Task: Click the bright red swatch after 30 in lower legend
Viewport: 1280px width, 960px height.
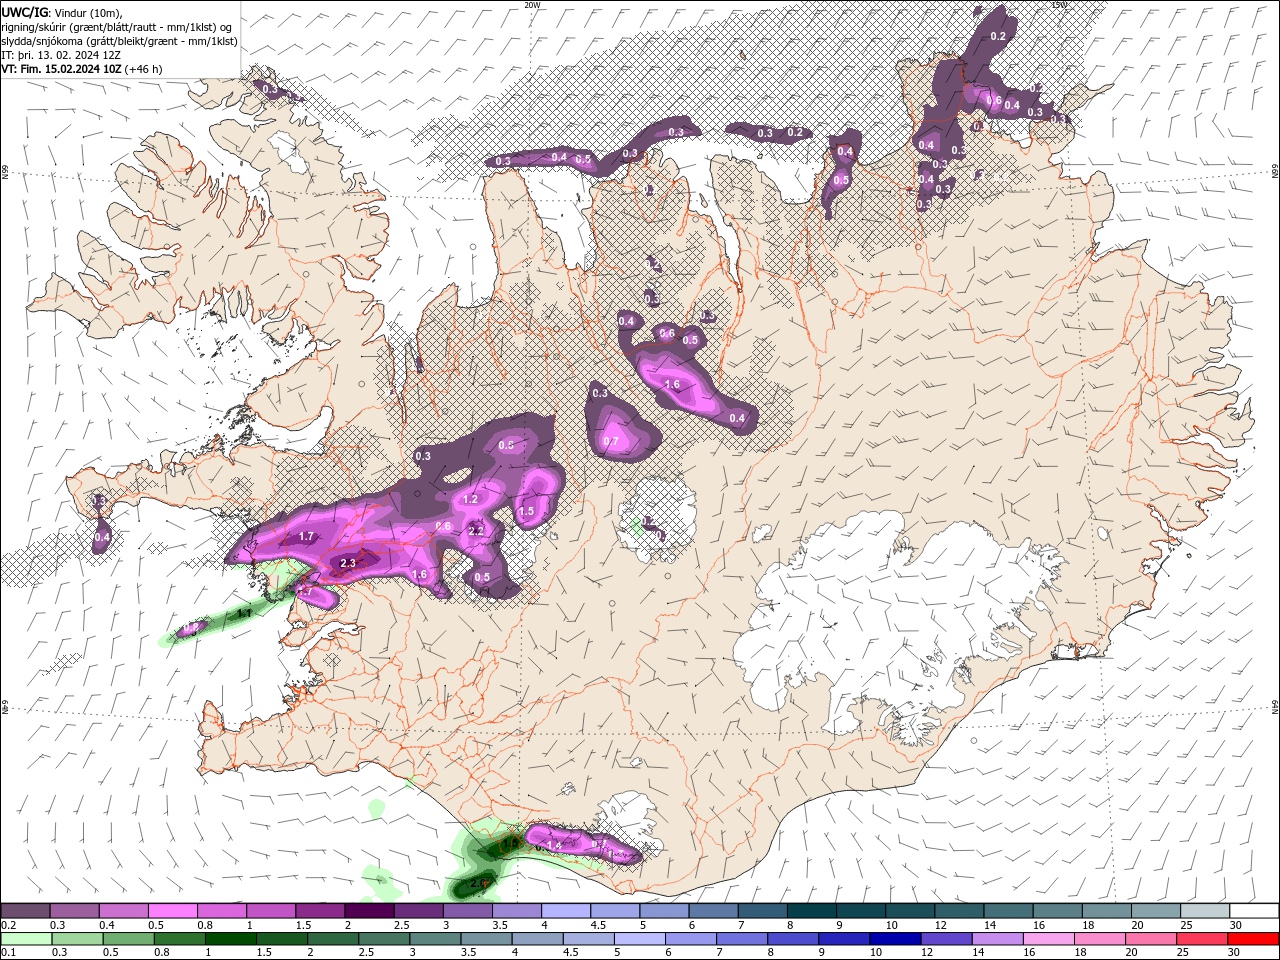Action: 1253,939
